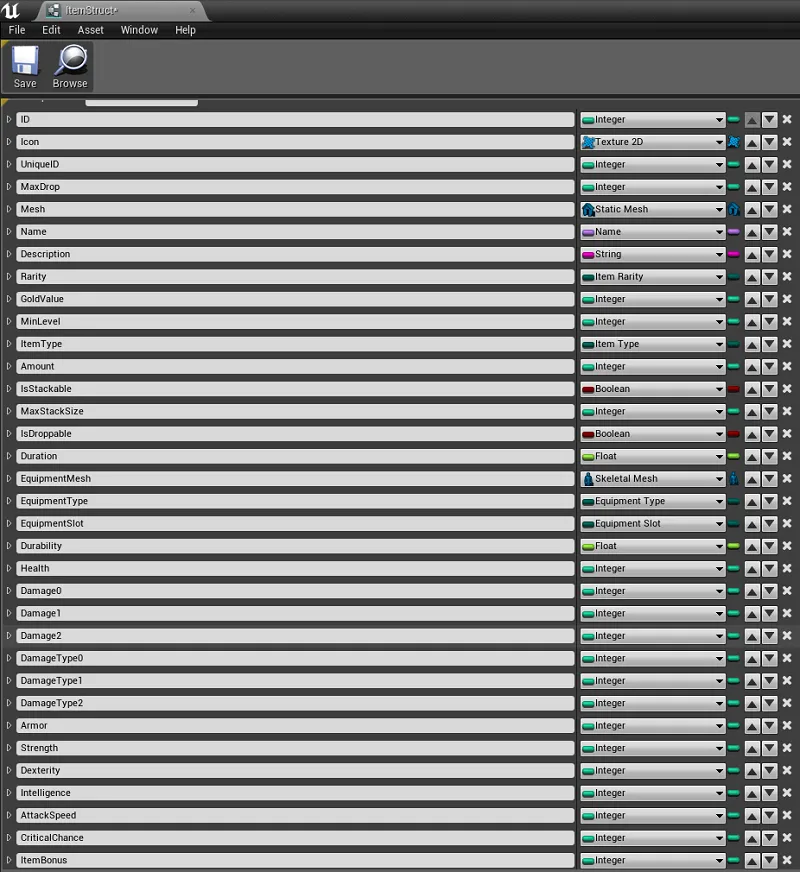Move the Health variable down
The width and height of the screenshot is (800, 872).
769,569
